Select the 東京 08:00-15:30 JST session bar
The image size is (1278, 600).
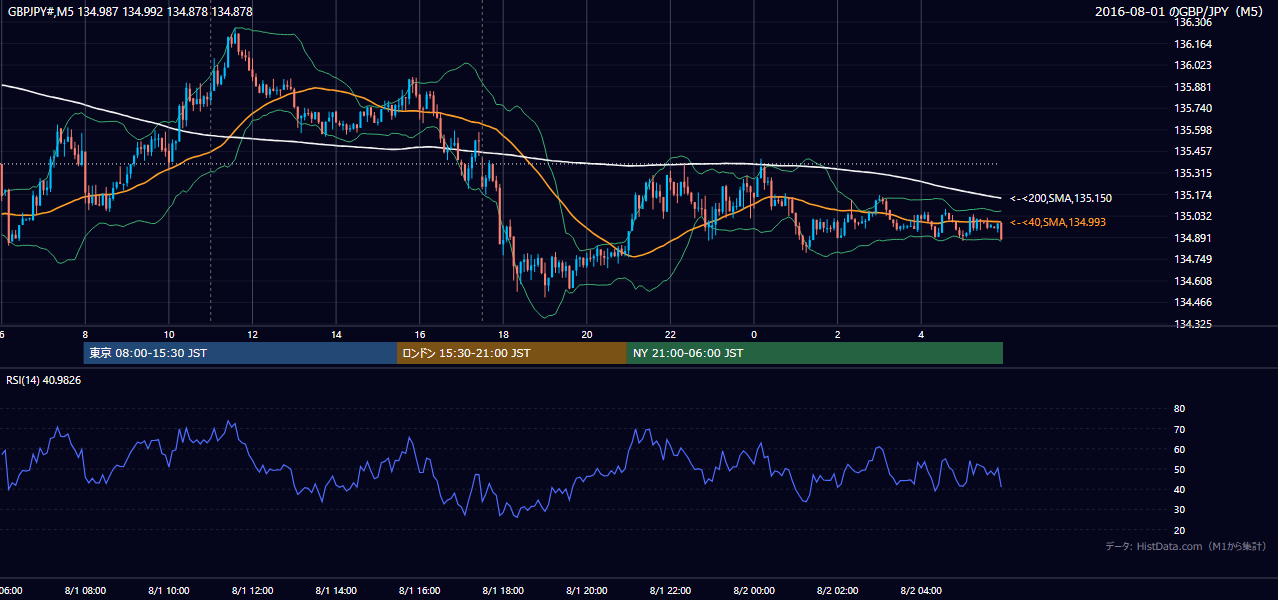coord(240,353)
